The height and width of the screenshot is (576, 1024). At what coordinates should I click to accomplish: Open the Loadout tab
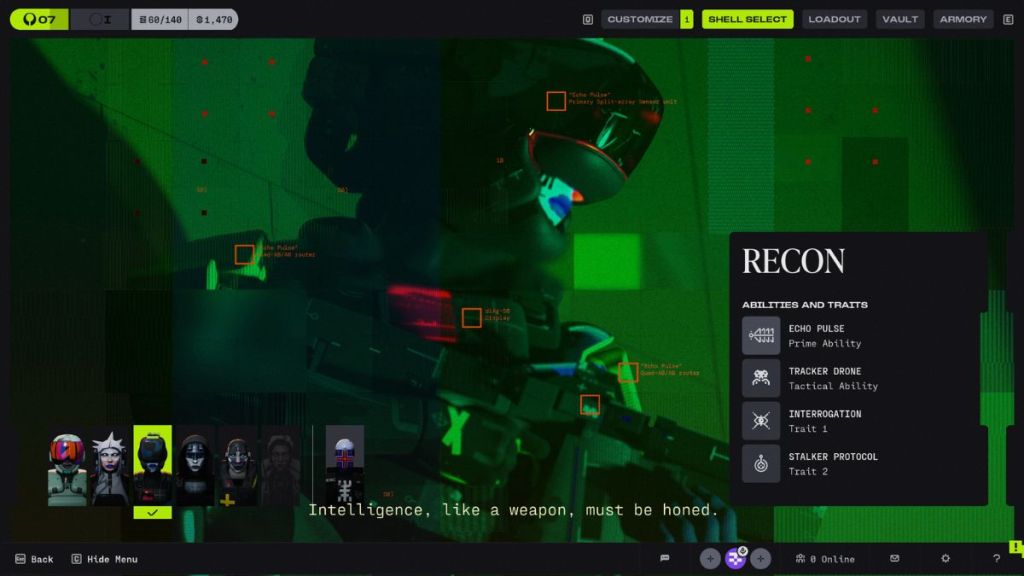tap(834, 19)
